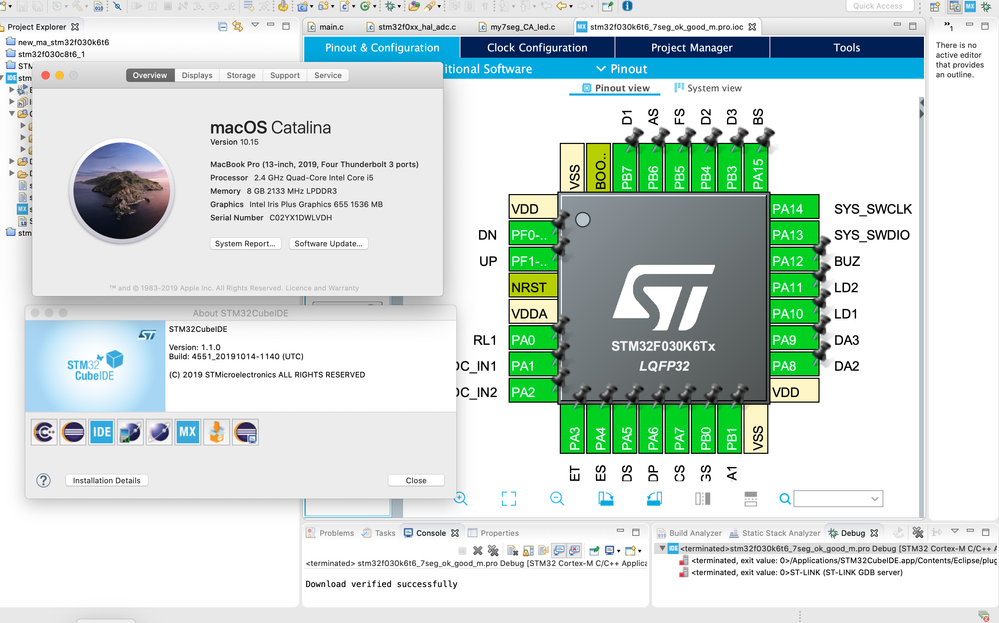Image resolution: width=999 pixels, height=623 pixels.
Task: Open the Build Analyzer tab
Action: (x=689, y=533)
